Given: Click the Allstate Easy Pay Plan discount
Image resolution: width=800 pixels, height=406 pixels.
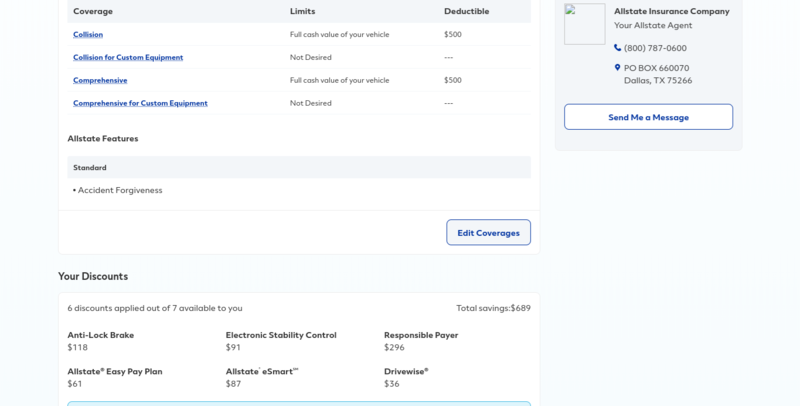Looking at the screenshot, I should click(114, 371).
